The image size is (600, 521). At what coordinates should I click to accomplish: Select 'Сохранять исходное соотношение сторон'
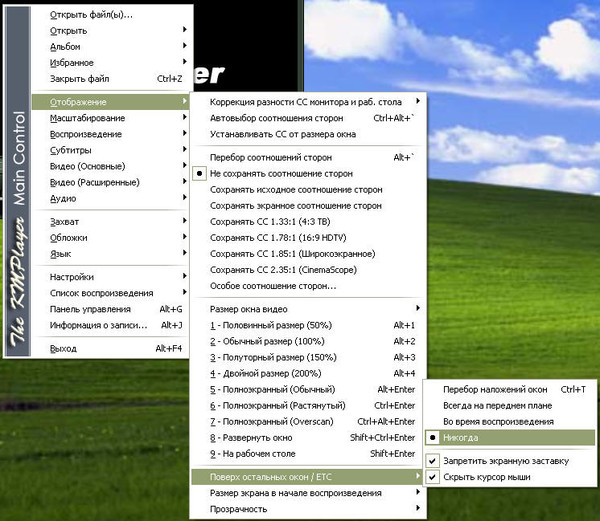point(308,190)
